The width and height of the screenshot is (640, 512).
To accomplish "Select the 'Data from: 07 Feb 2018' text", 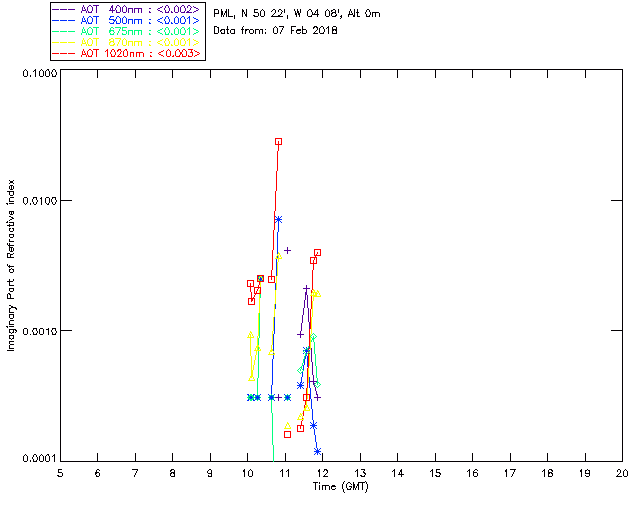I will point(275,30).
